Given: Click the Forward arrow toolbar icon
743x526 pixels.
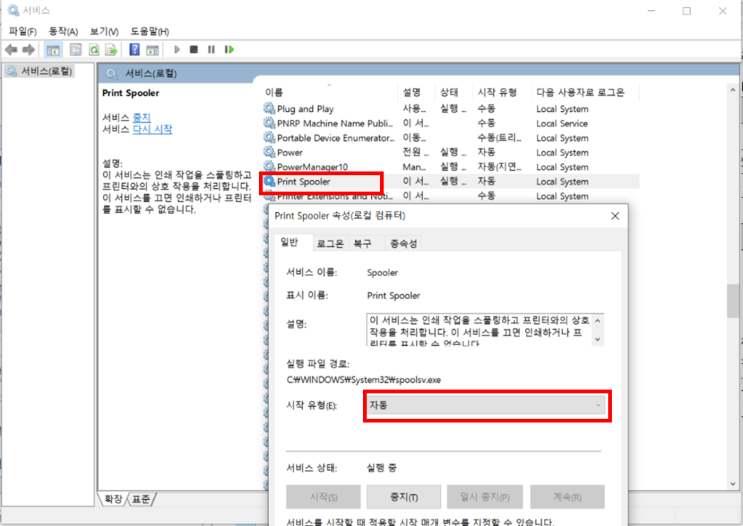Looking at the screenshot, I should (x=29, y=49).
